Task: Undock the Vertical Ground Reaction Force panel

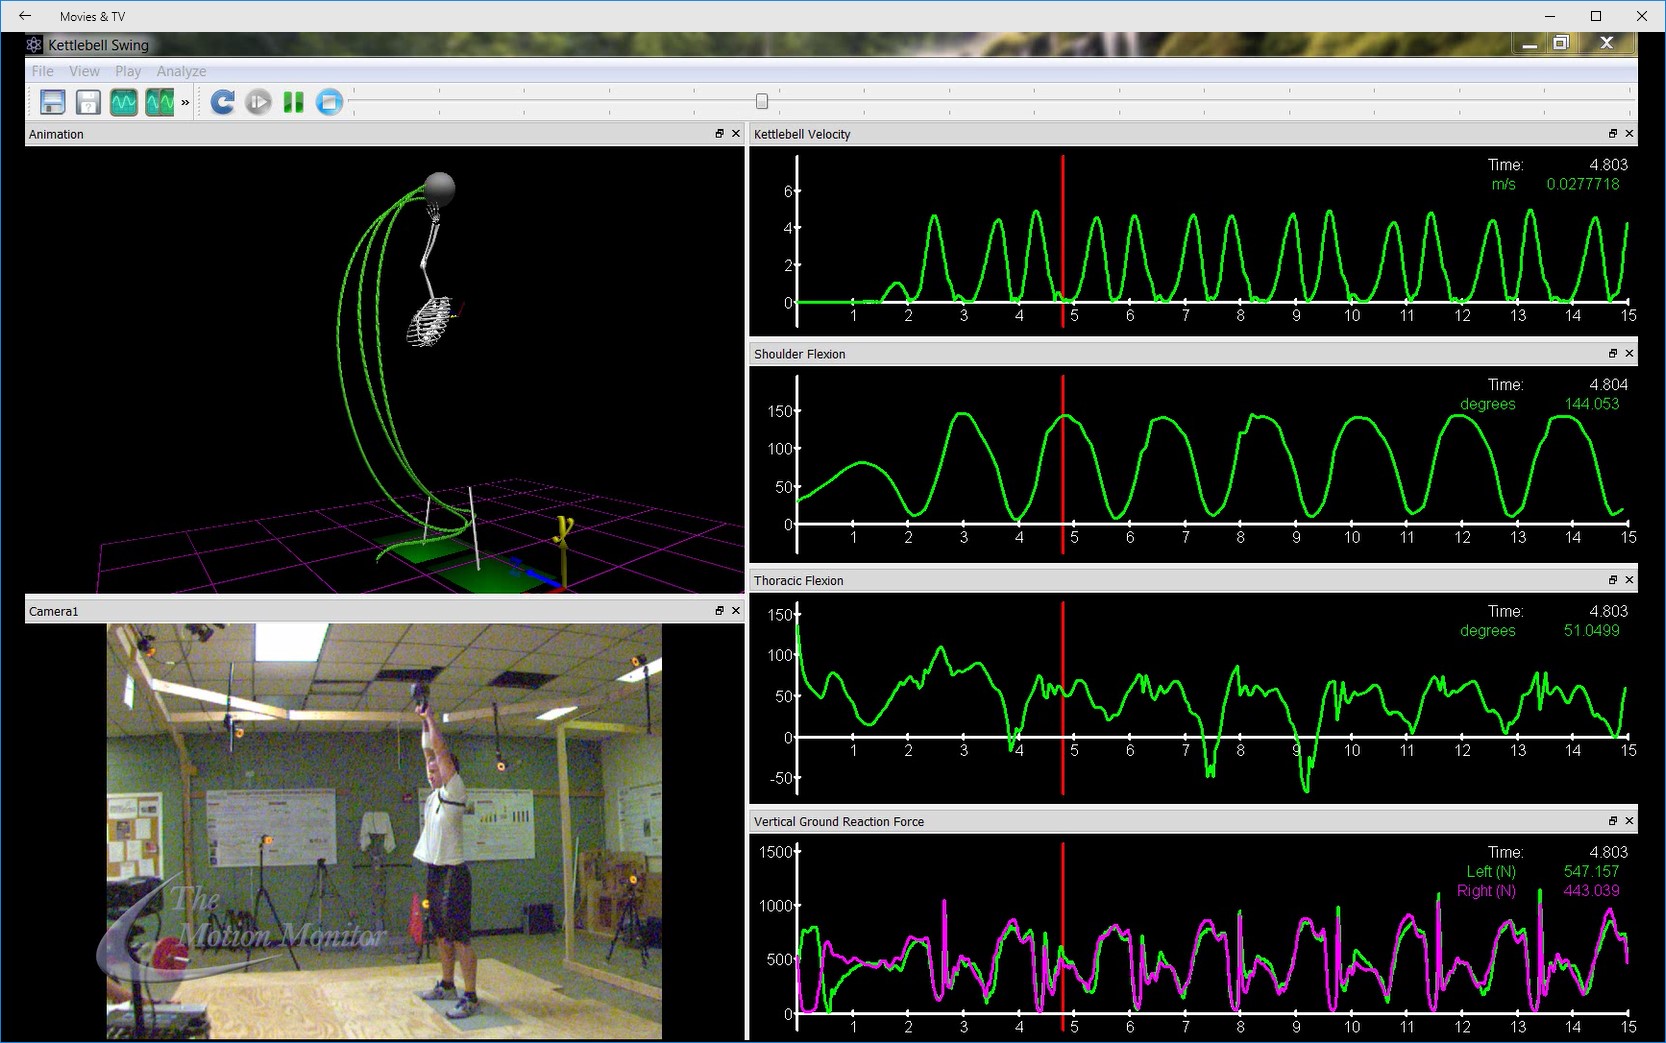Action: 1612,821
